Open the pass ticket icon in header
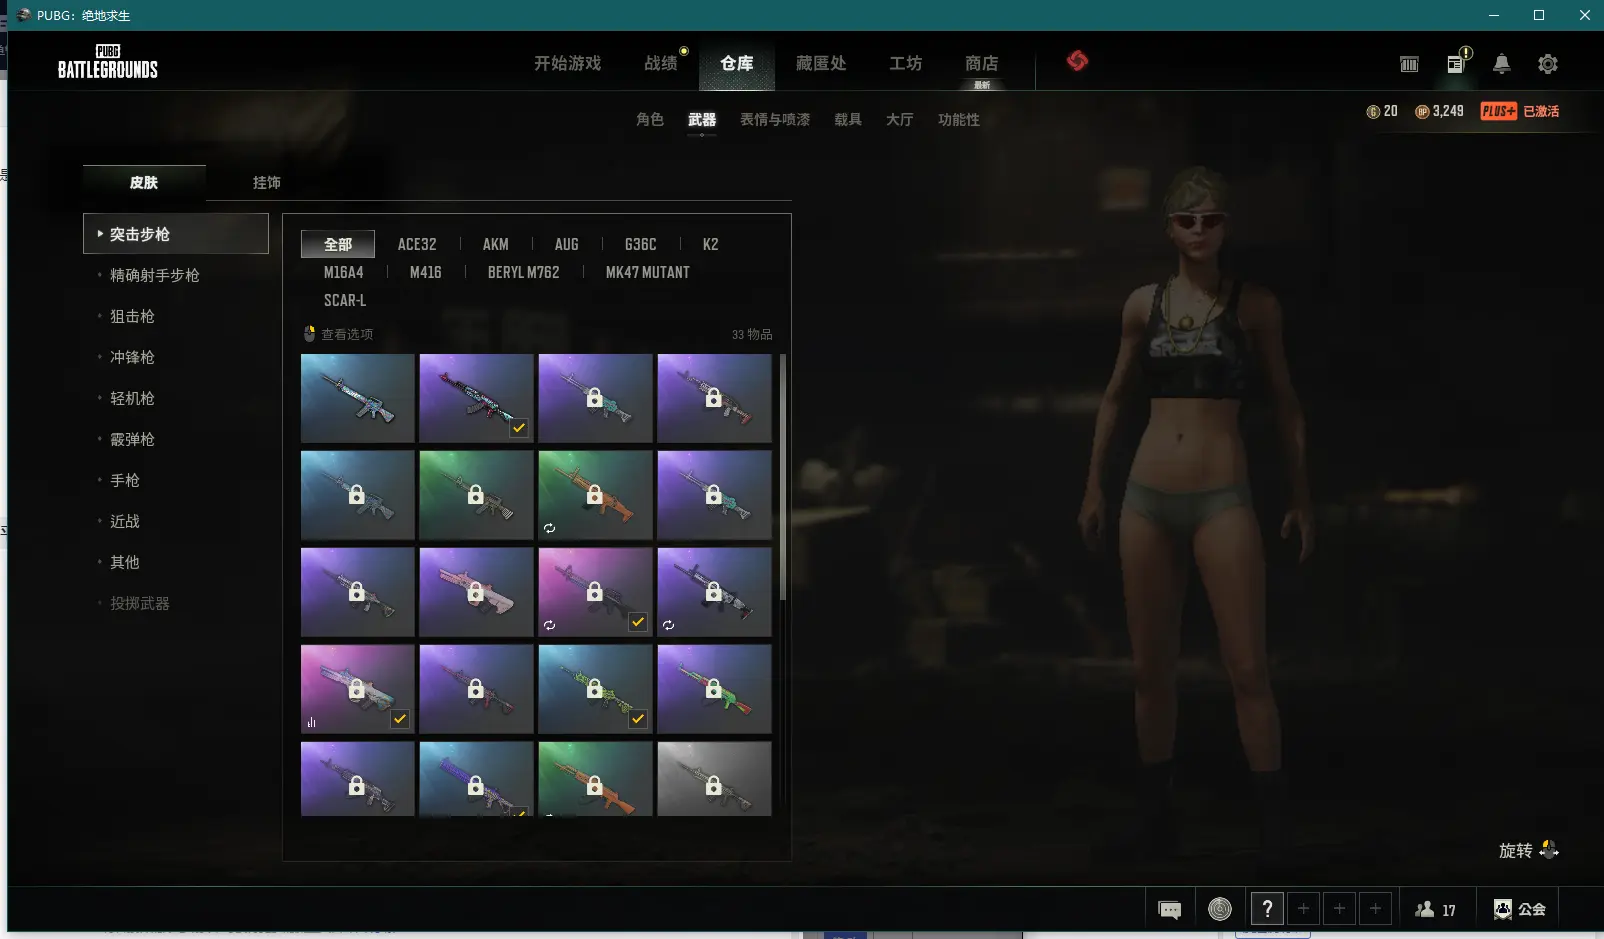The height and width of the screenshot is (939, 1604). (x=1409, y=64)
